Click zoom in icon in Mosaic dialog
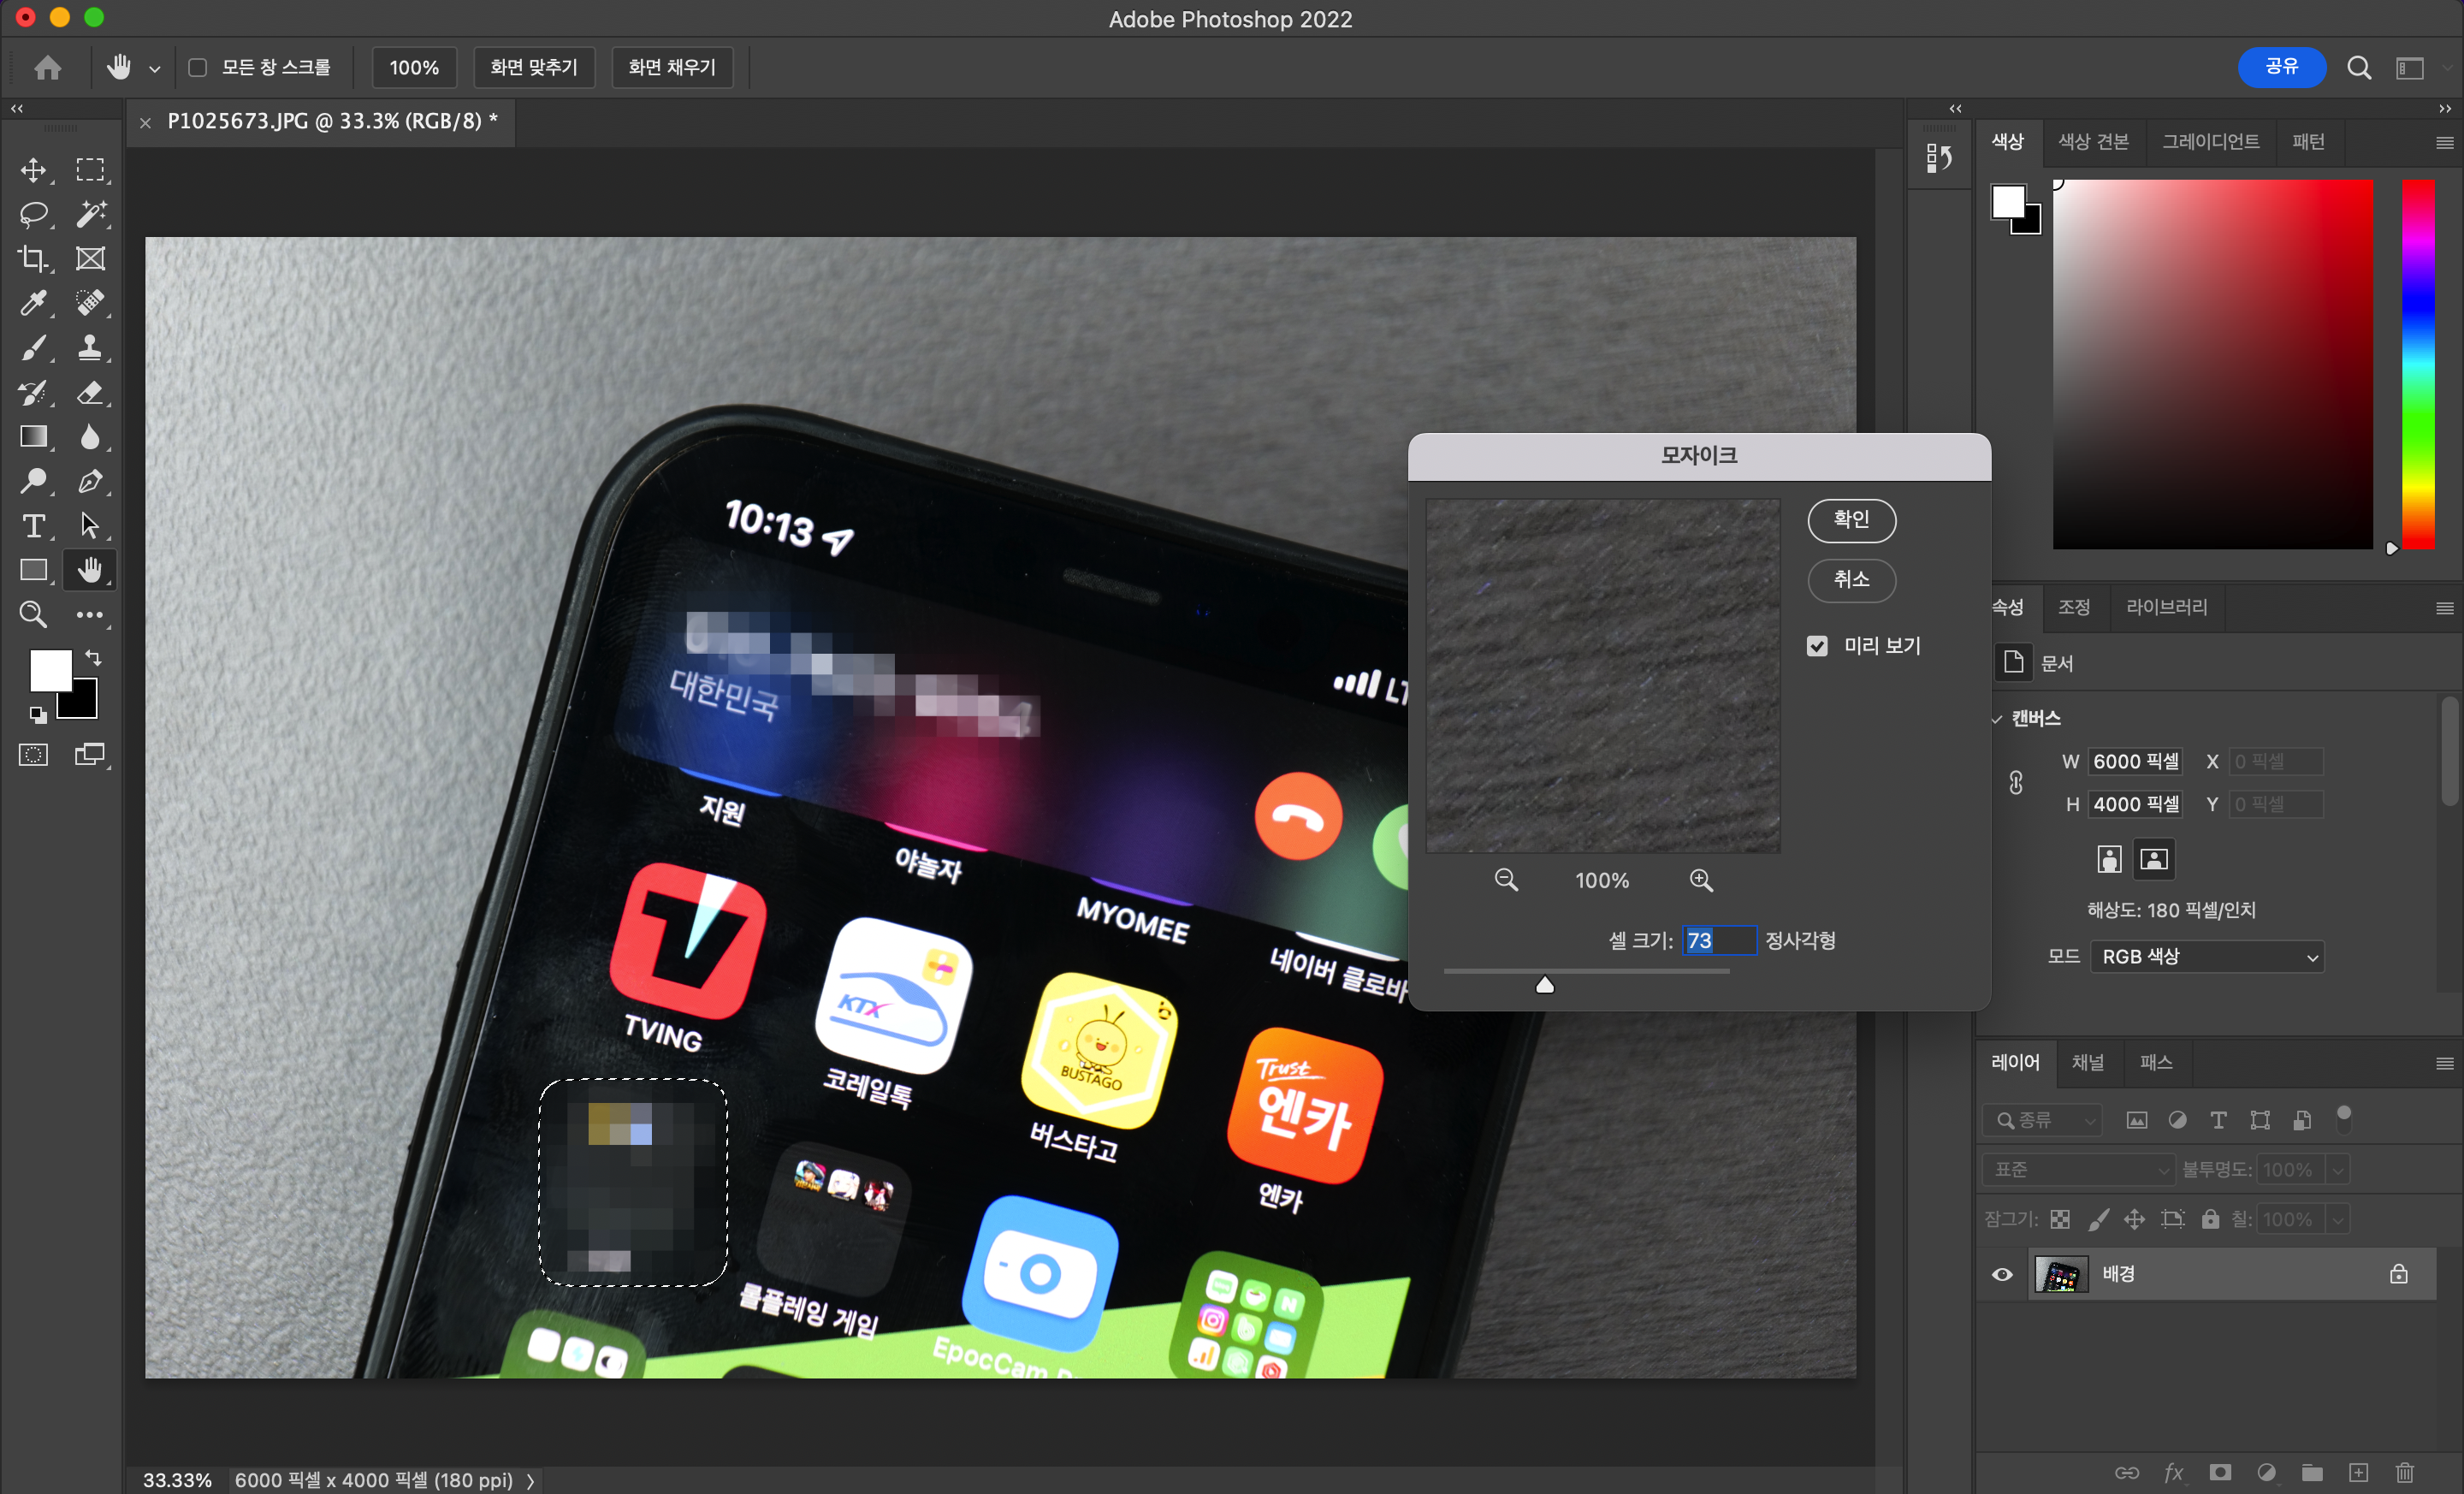The height and width of the screenshot is (1494, 2464). [1701, 880]
